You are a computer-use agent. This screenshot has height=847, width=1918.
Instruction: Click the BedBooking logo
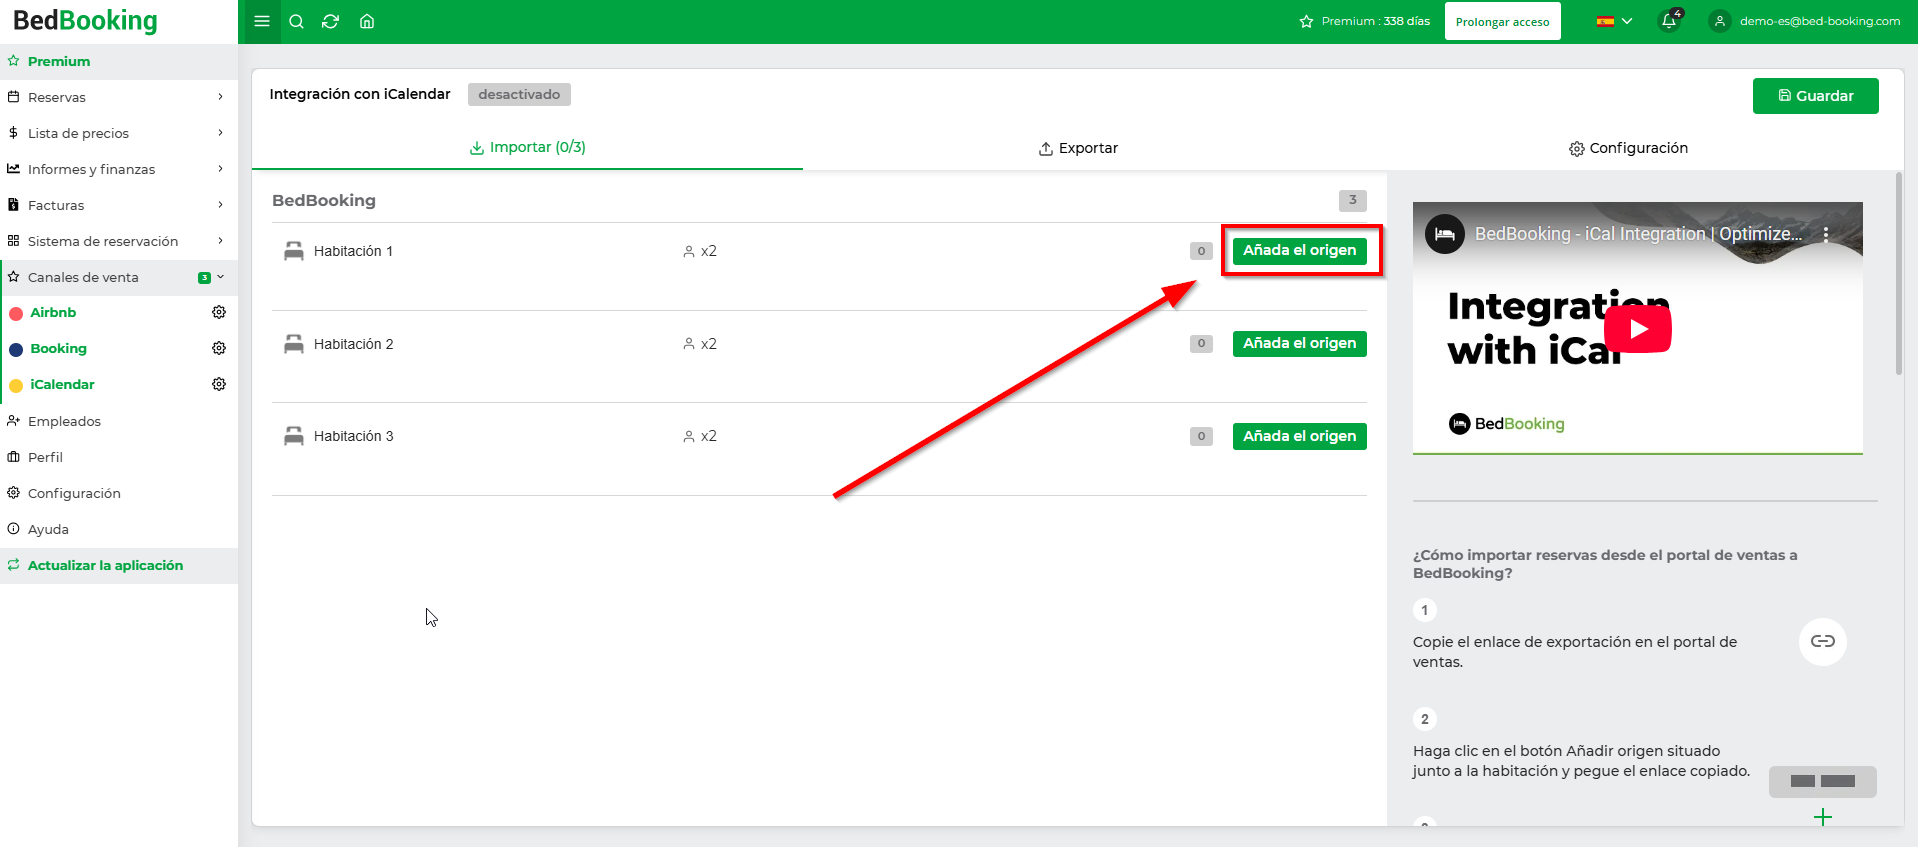[85, 21]
